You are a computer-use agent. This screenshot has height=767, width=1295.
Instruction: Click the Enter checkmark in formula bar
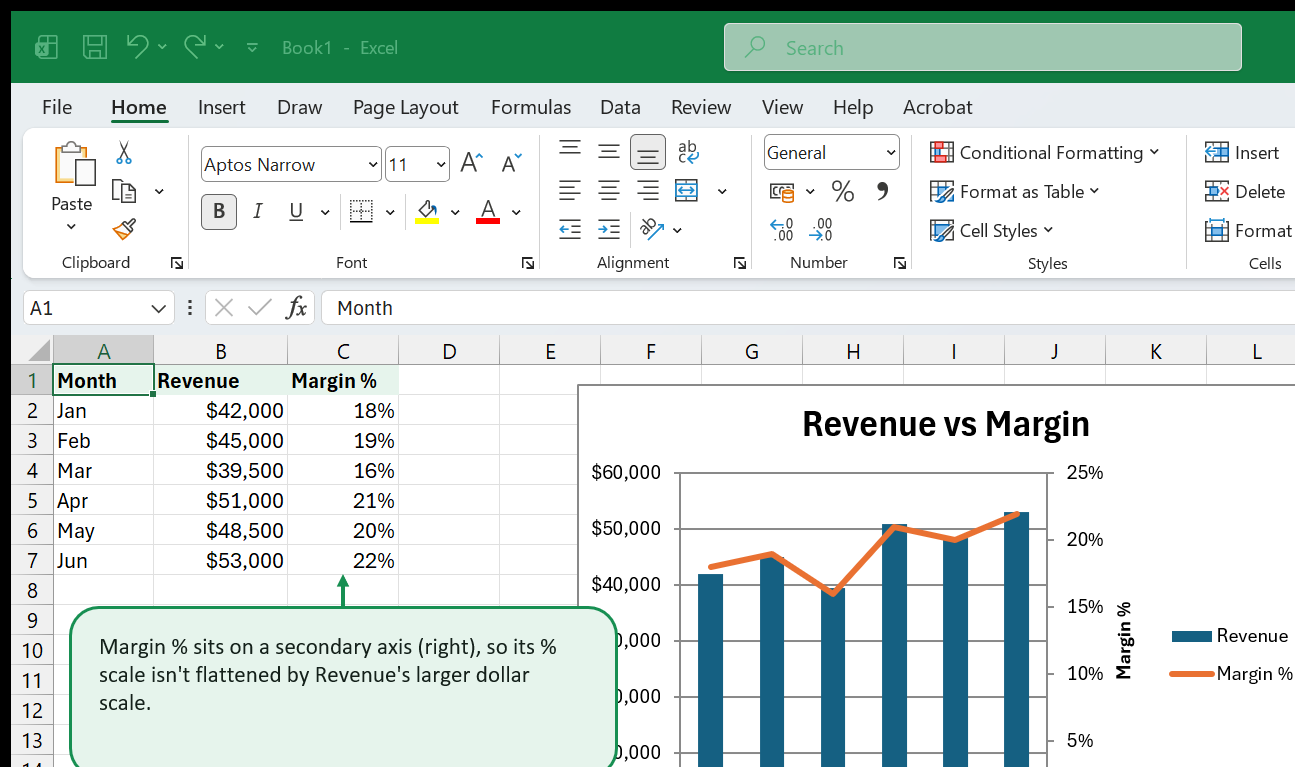[x=260, y=308]
